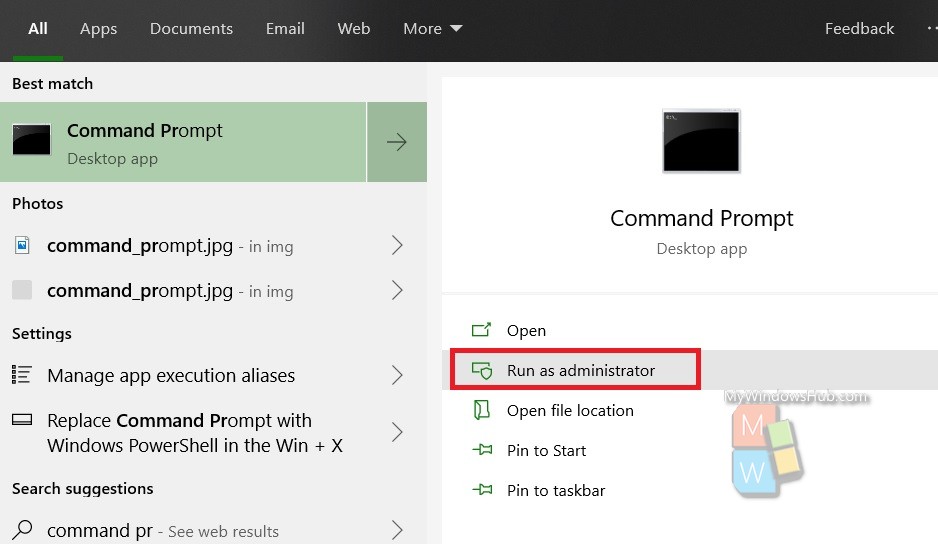Click the Pin to Start pin icon
Screen dimensions: 938x544
pyautogui.click(x=482, y=449)
